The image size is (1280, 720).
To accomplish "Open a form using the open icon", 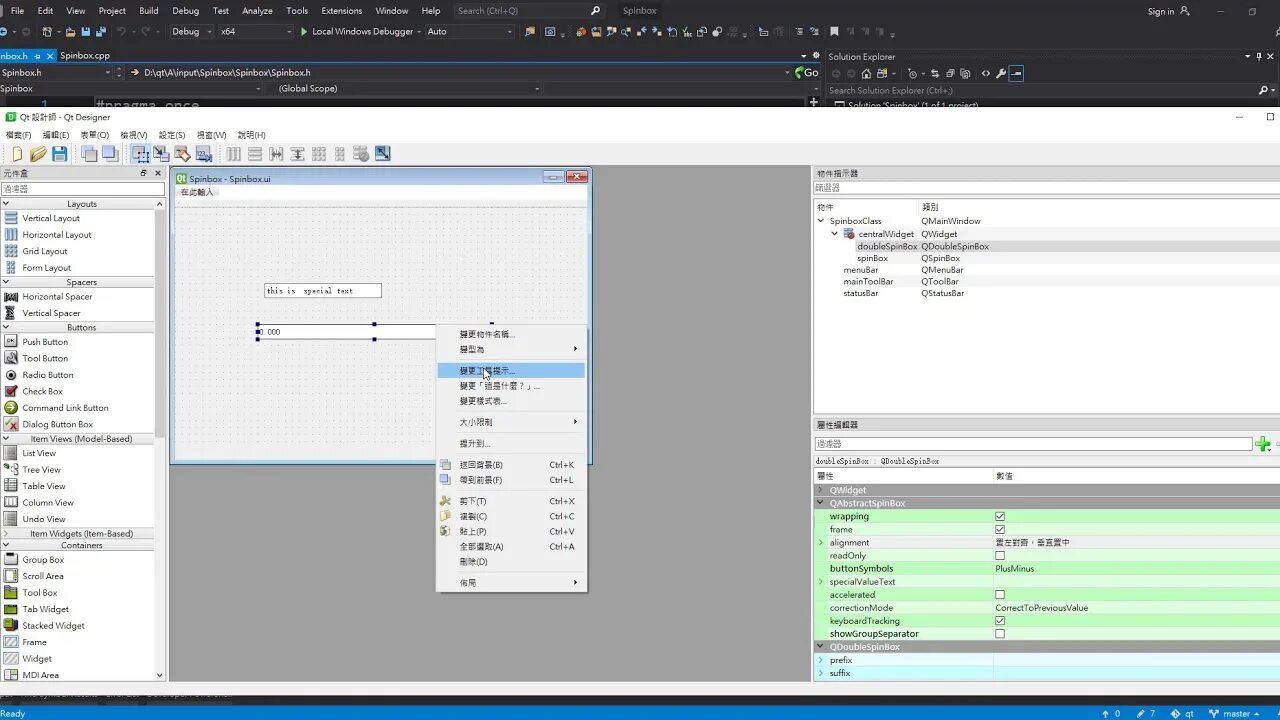I will point(38,153).
